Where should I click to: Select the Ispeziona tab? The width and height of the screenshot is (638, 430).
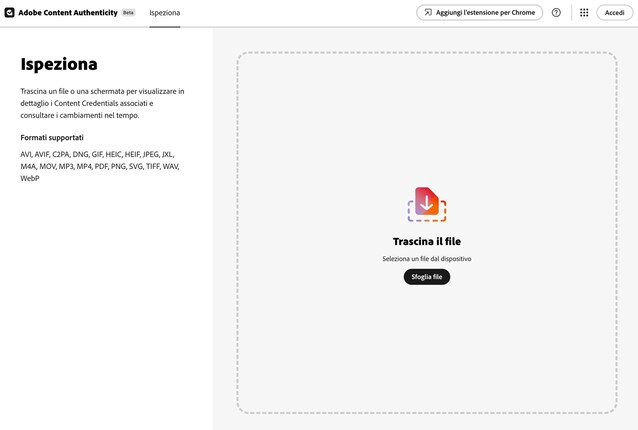click(165, 13)
